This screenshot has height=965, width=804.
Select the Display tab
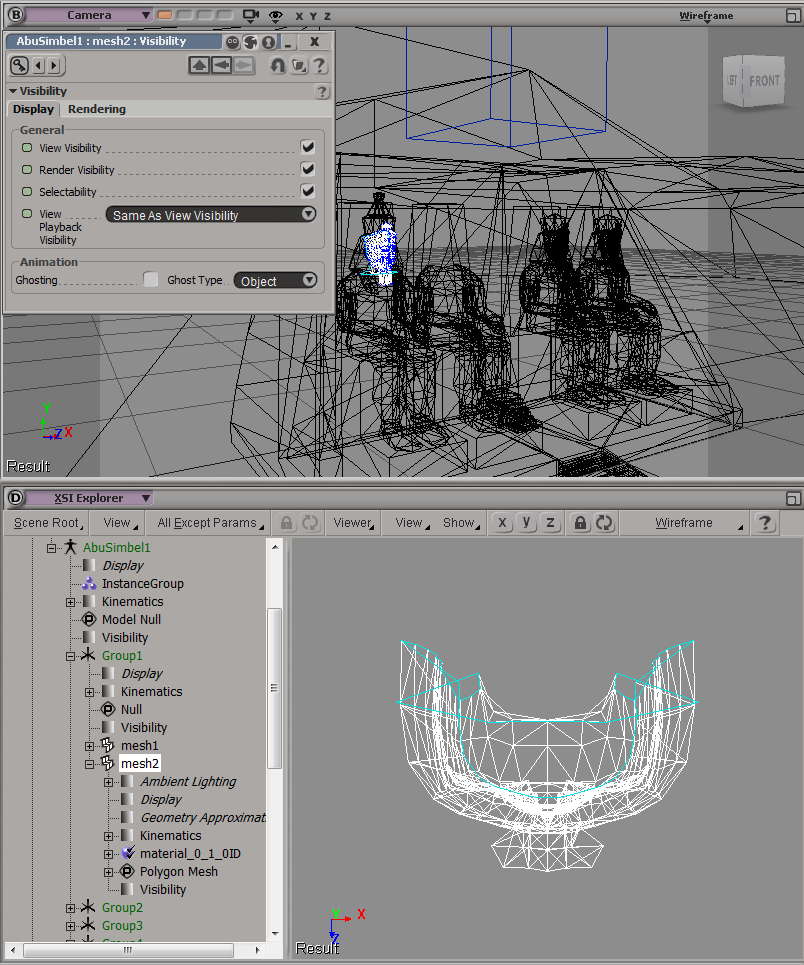(x=33, y=109)
